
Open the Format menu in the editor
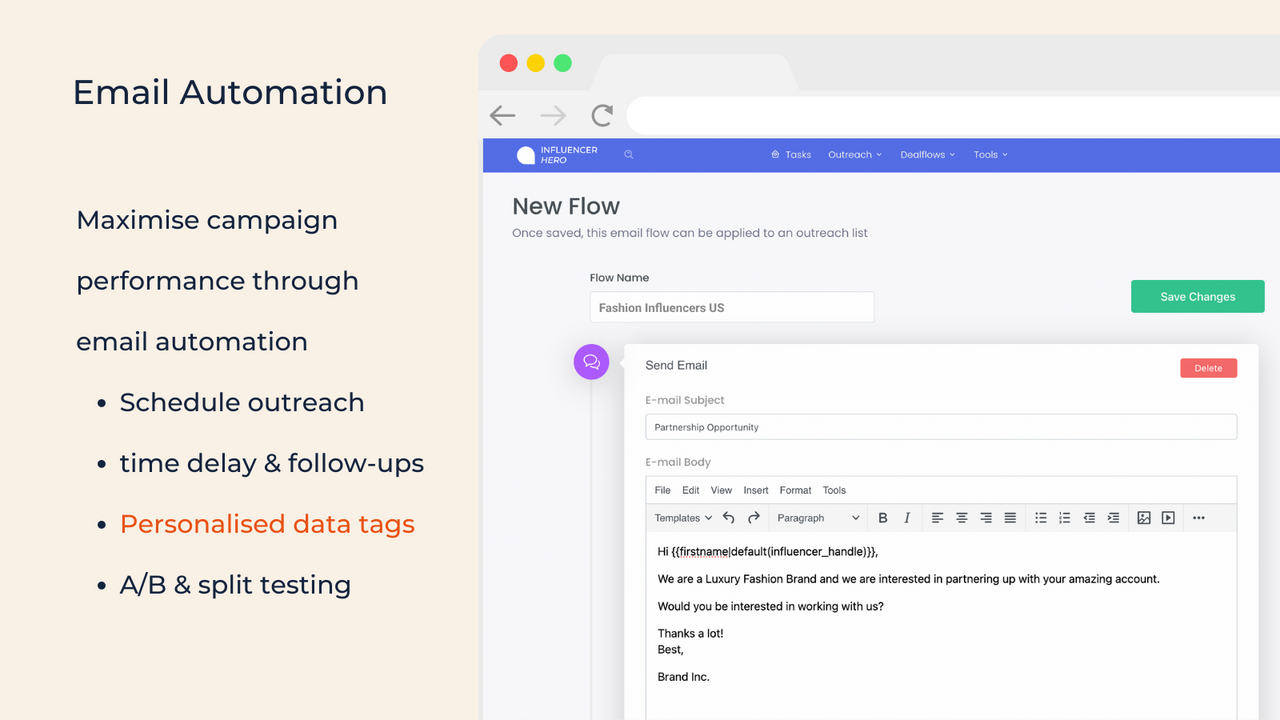click(x=795, y=490)
